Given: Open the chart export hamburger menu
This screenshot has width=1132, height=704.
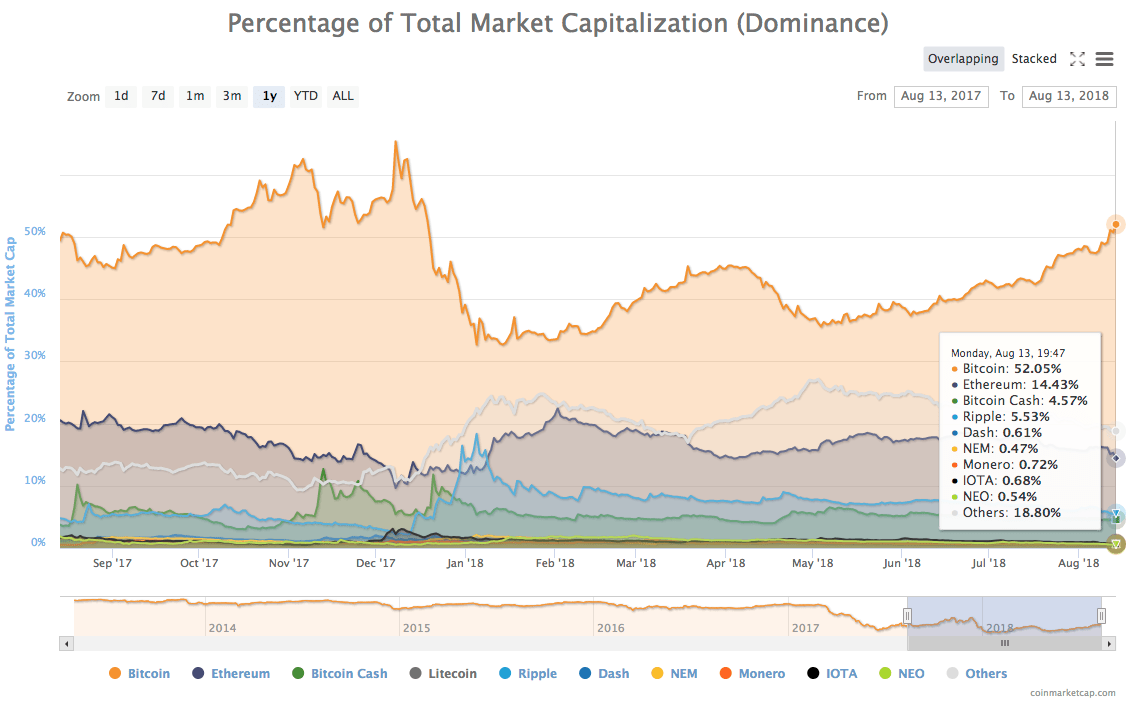Looking at the screenshot, I should [1104, 59].
